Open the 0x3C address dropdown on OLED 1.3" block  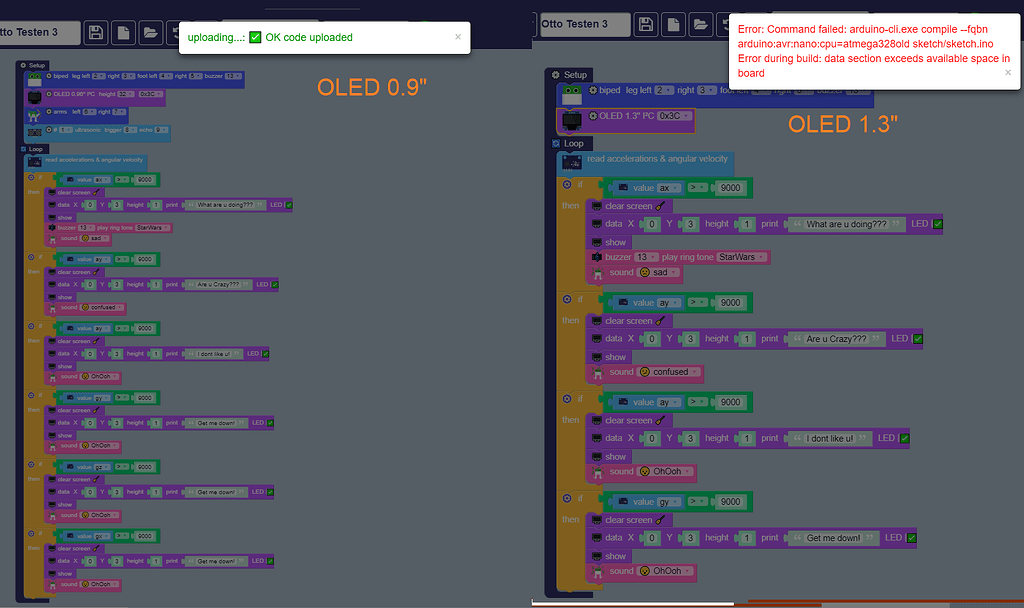click(675, 116)
